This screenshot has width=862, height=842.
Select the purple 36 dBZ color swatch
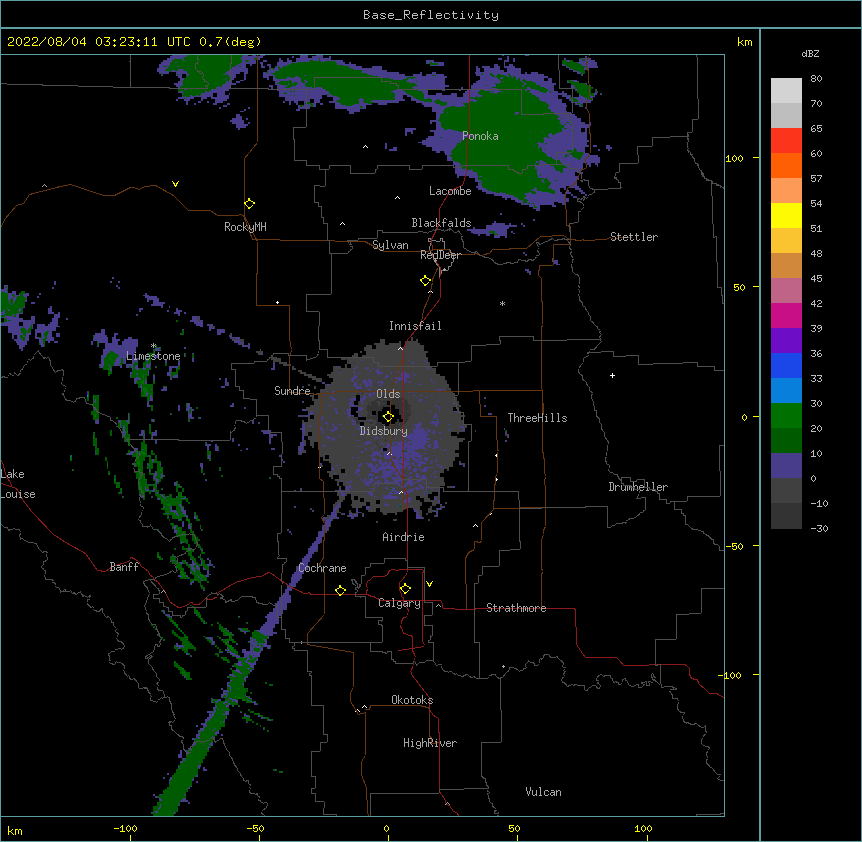[786, 341]
